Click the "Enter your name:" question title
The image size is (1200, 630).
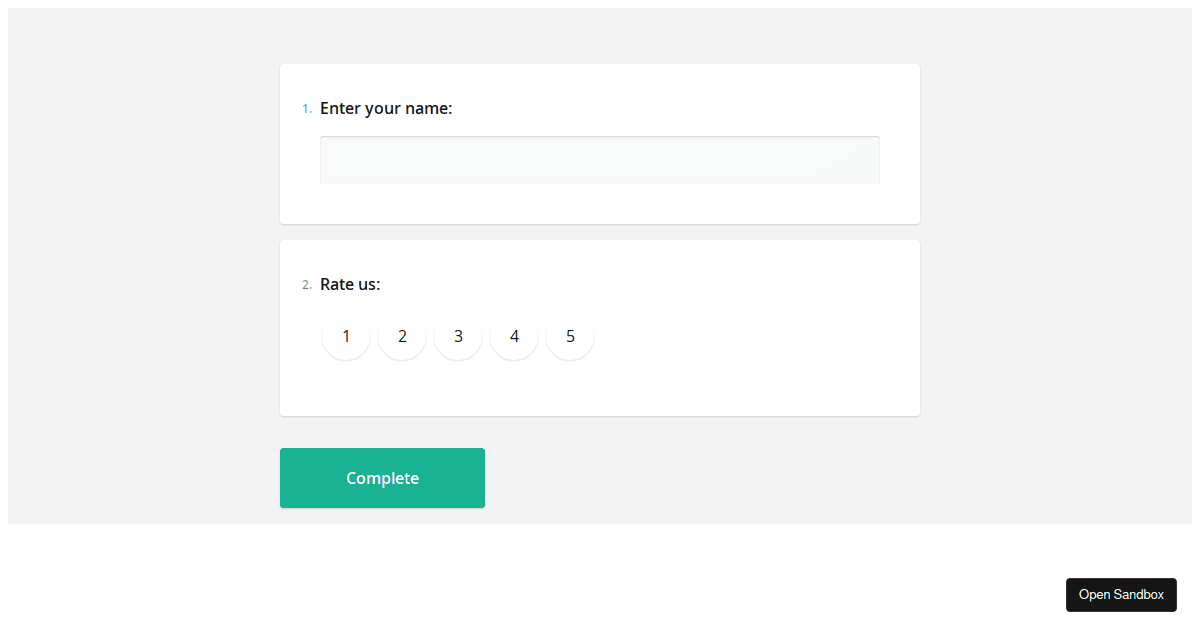(x=386, y=108)
